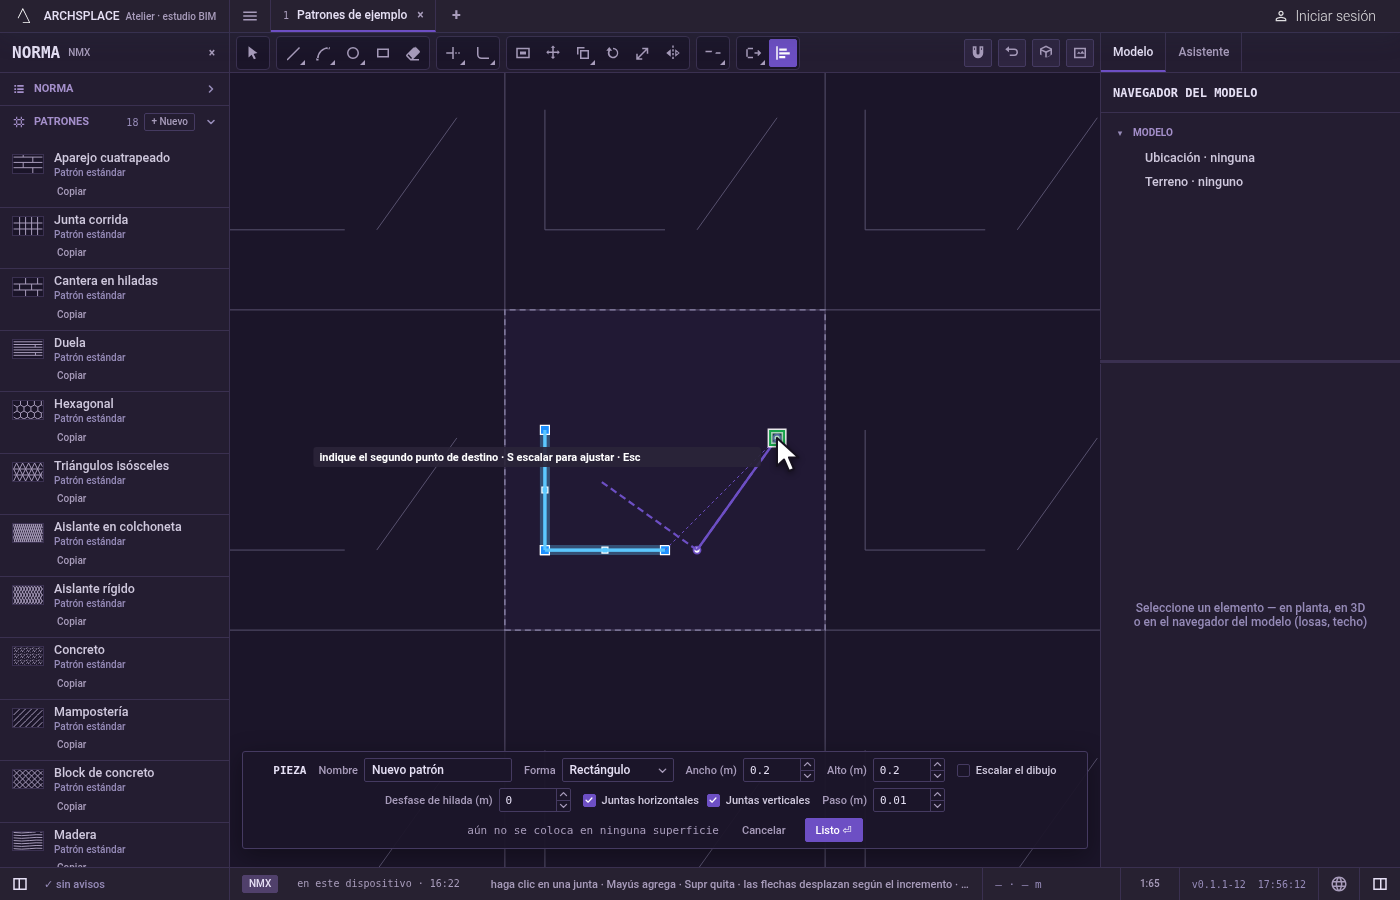Click the globe icon in status bar
Viewport: 1400px width, 900px height.
(x=1339, y=884)
